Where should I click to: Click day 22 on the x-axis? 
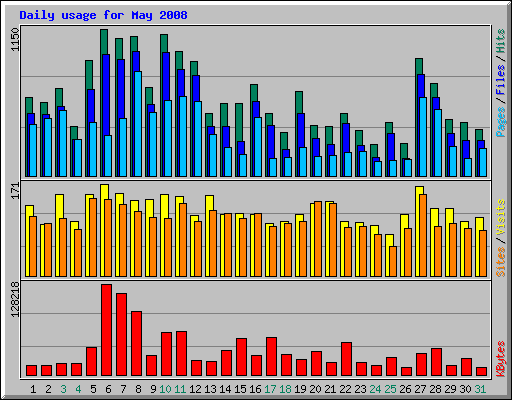(x=345, y=389)
